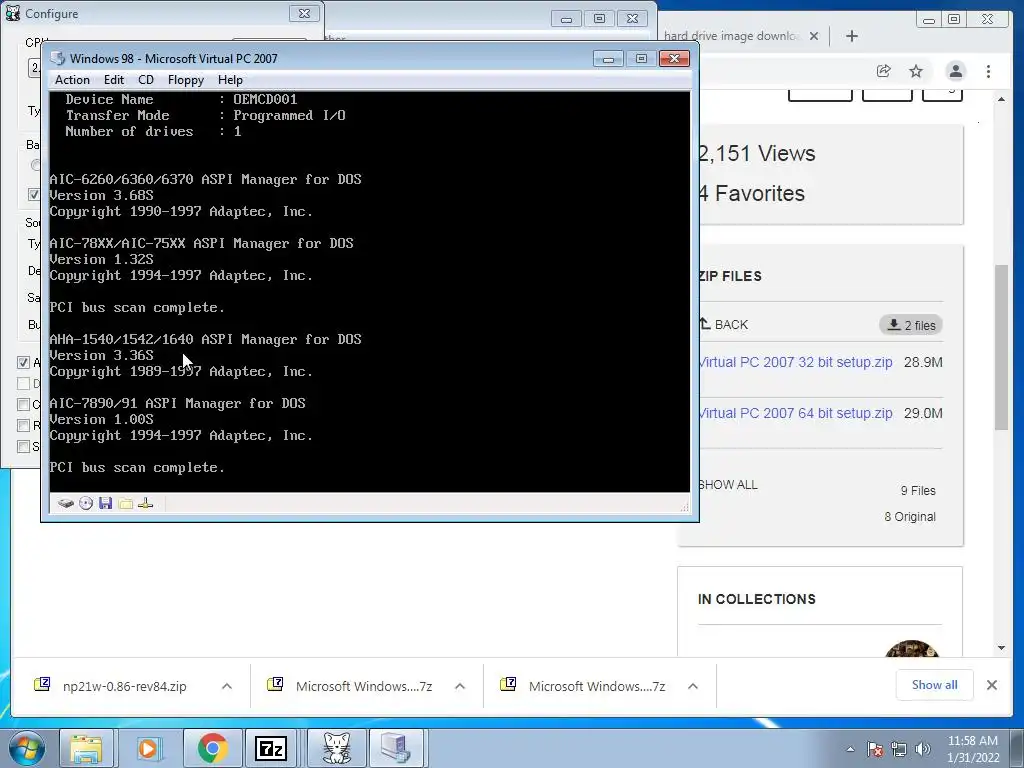The height and width of the screenshot is (768, 1024).
Task: Toggle the checked checkbox labeled A in Configure
Action: point(24,362)
